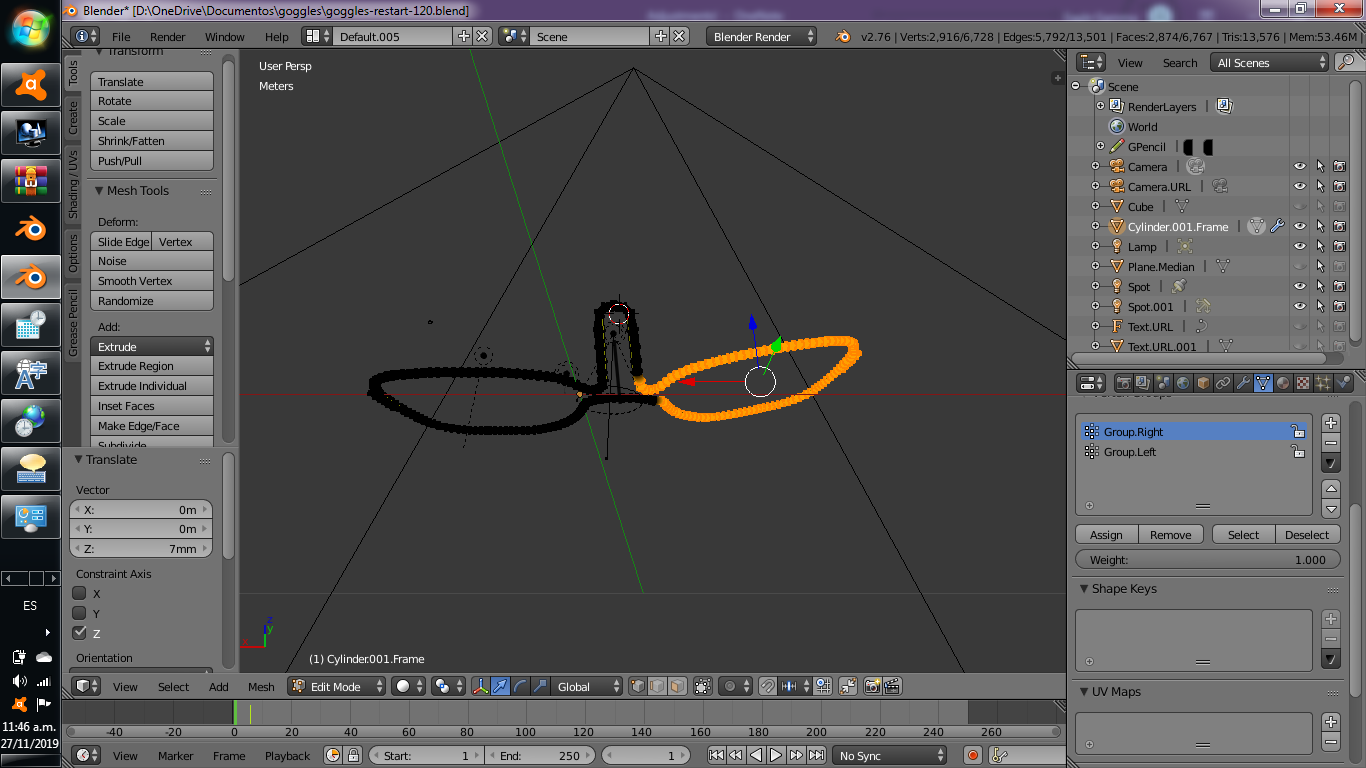Open WinRAR from the Windows taskbar
1366x768 pixels.
click(x=31, y=181)
